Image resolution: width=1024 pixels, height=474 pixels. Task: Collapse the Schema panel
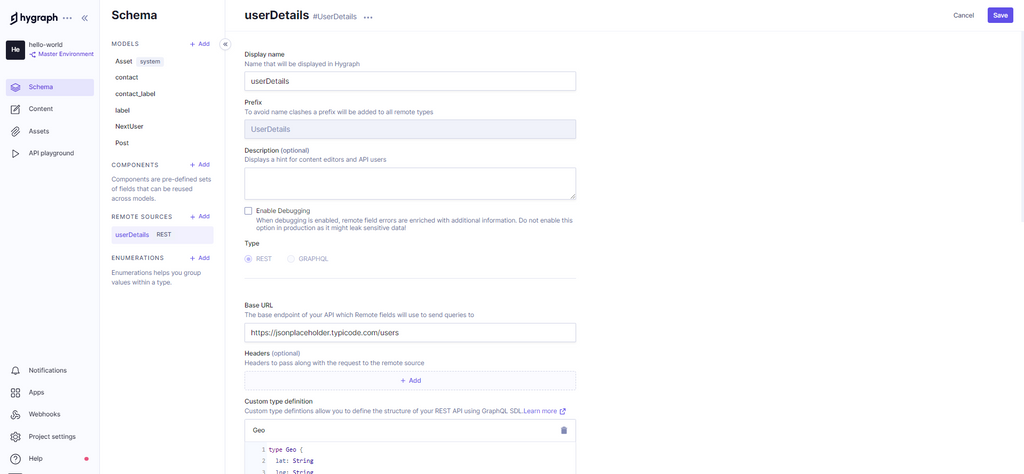pos(225,44)
